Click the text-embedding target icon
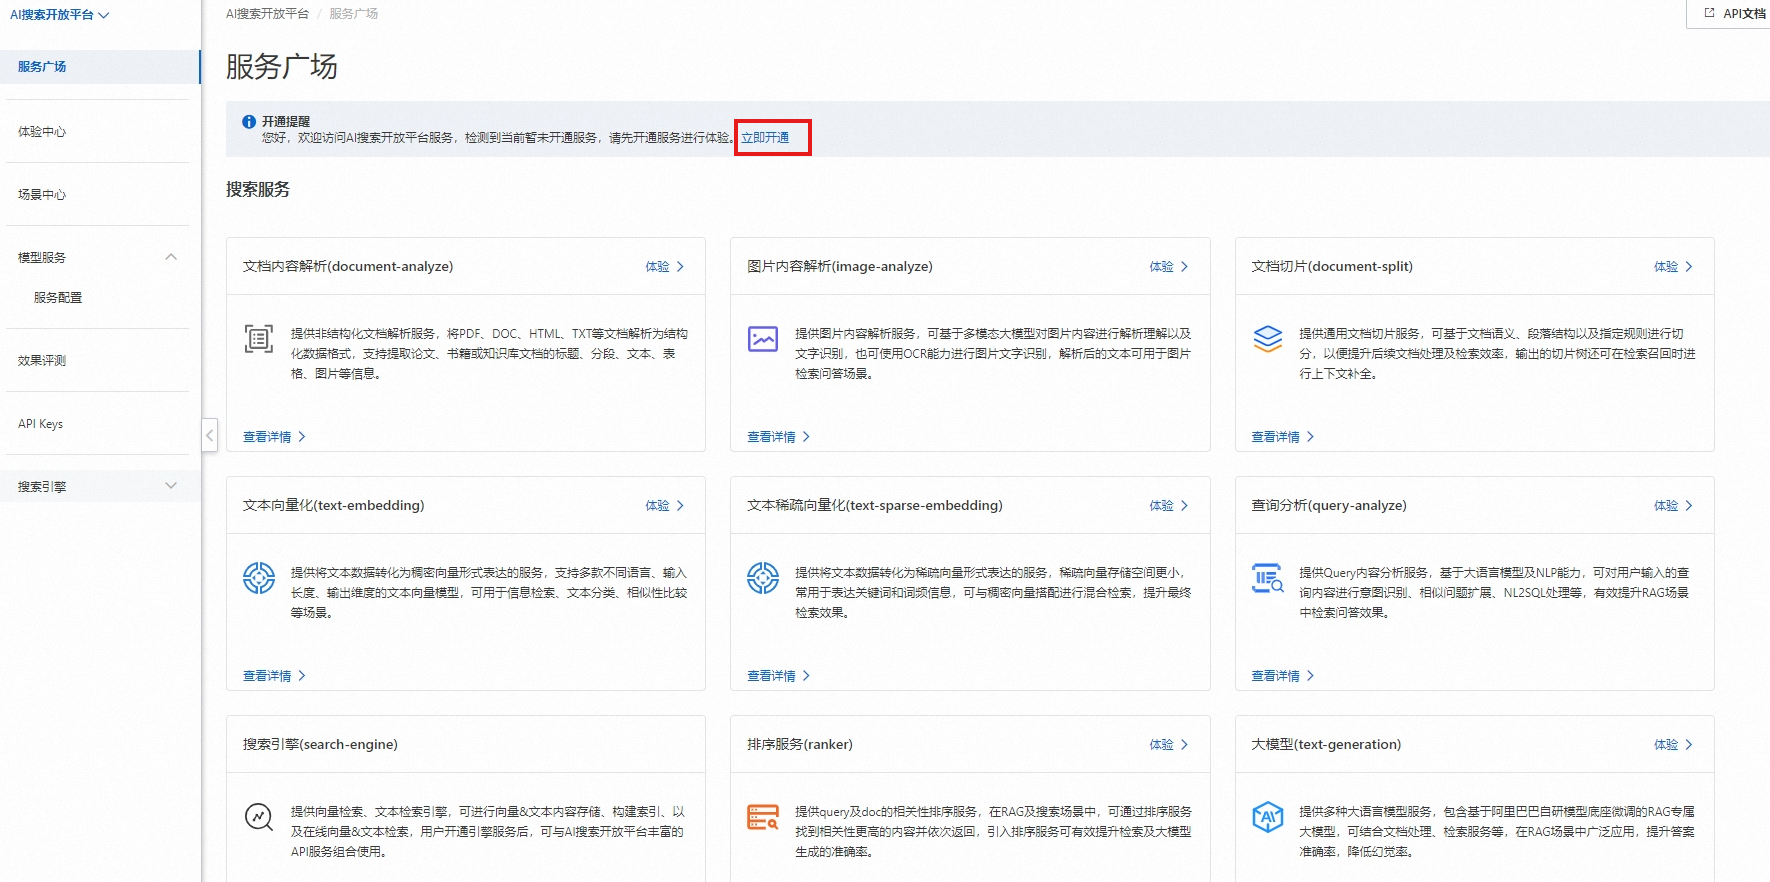Screen dimensions: 1770x882 tap(259, 578)
